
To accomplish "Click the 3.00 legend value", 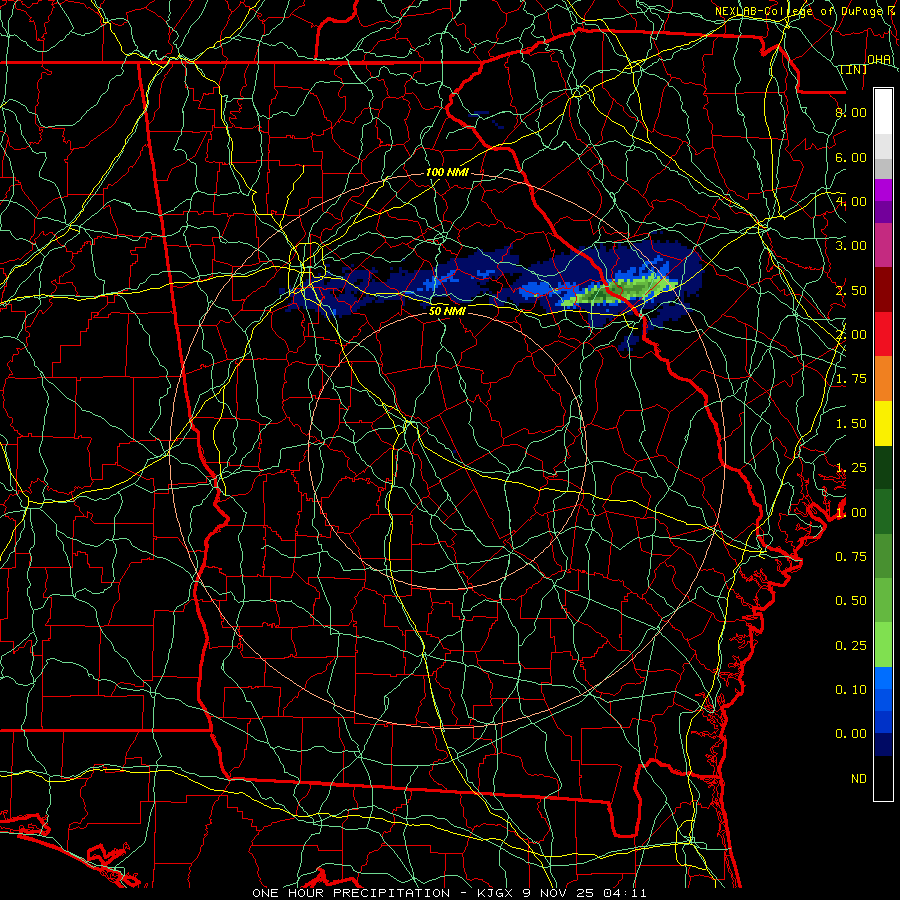I will point(851,246).
